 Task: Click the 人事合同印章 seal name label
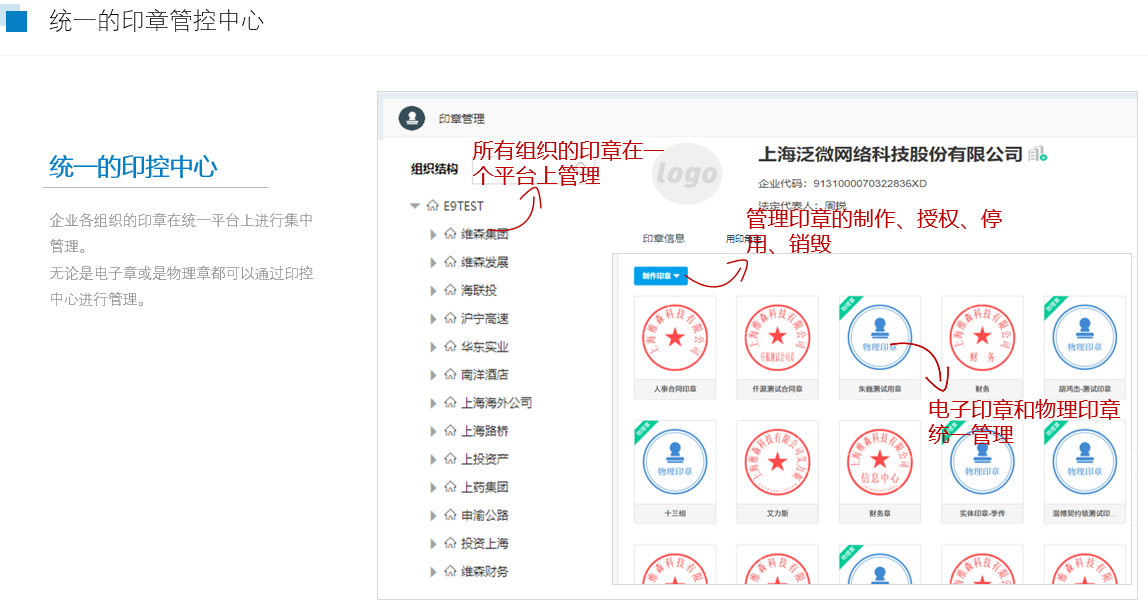675,389
